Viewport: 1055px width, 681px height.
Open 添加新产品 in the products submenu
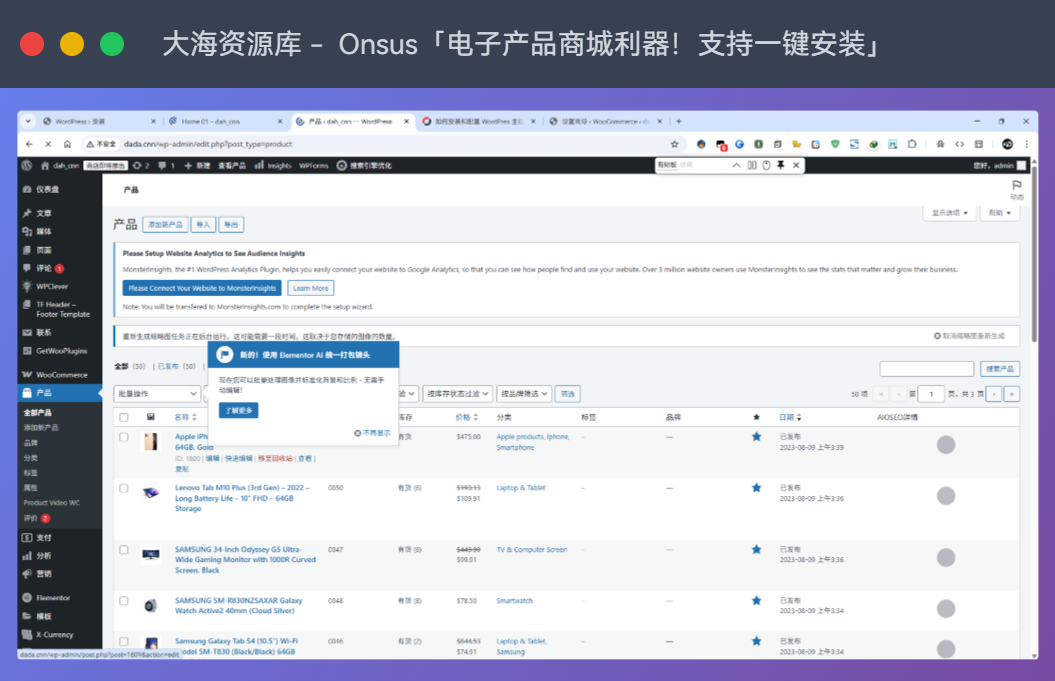tap(41, 427)
